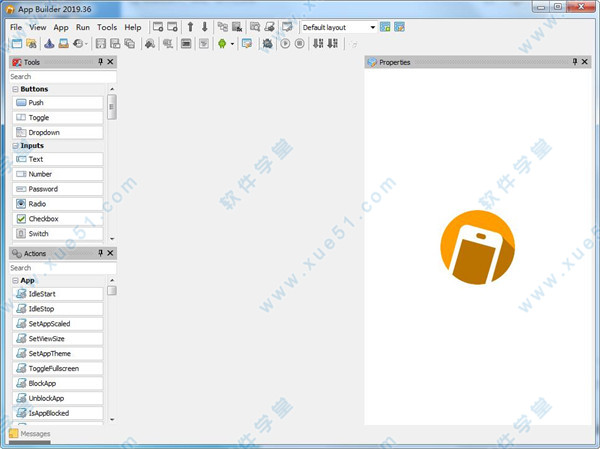
Task: Click the new window icon at toolbar start
Action: click(17, 44)
